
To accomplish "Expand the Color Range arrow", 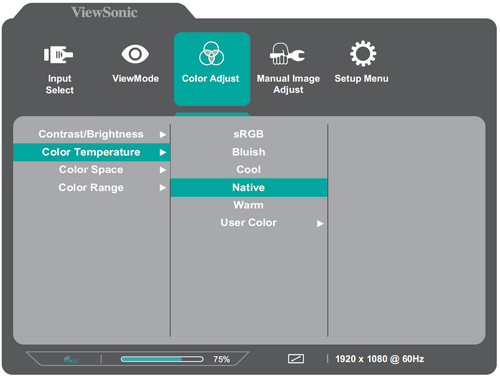I will [x=163, y=188].
